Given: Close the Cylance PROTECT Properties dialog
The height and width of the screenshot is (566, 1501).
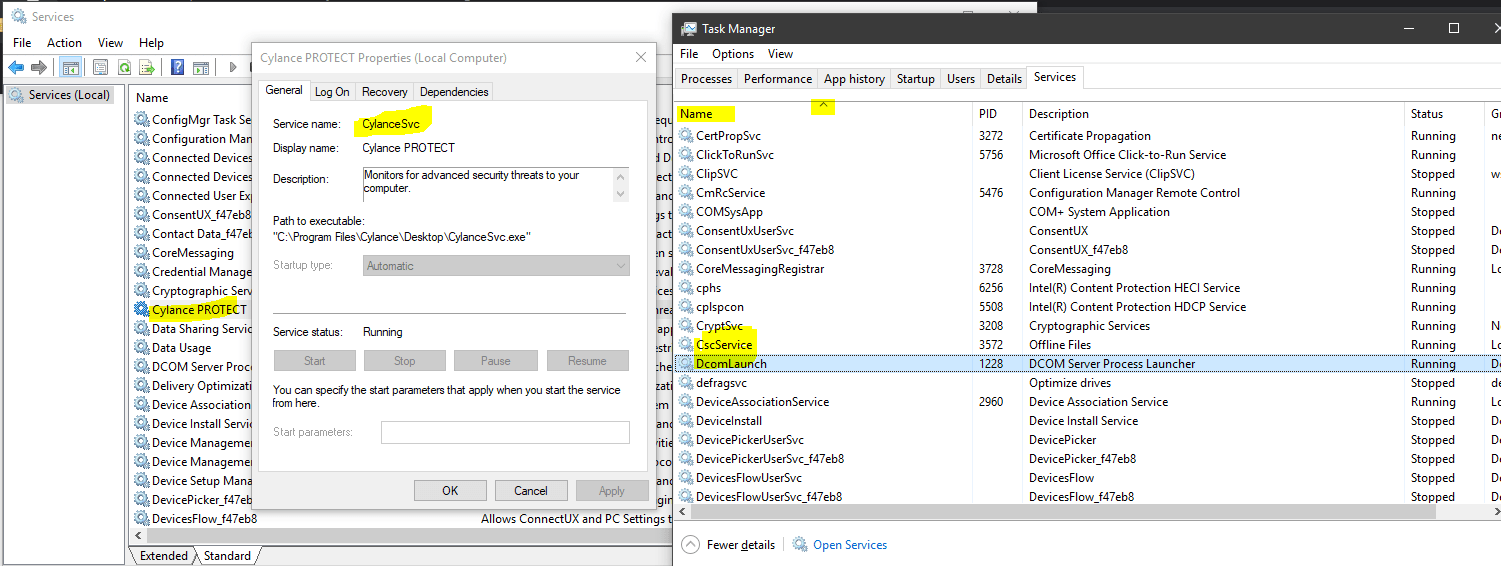Looking at the screenshot, I should tap(641, 57).
